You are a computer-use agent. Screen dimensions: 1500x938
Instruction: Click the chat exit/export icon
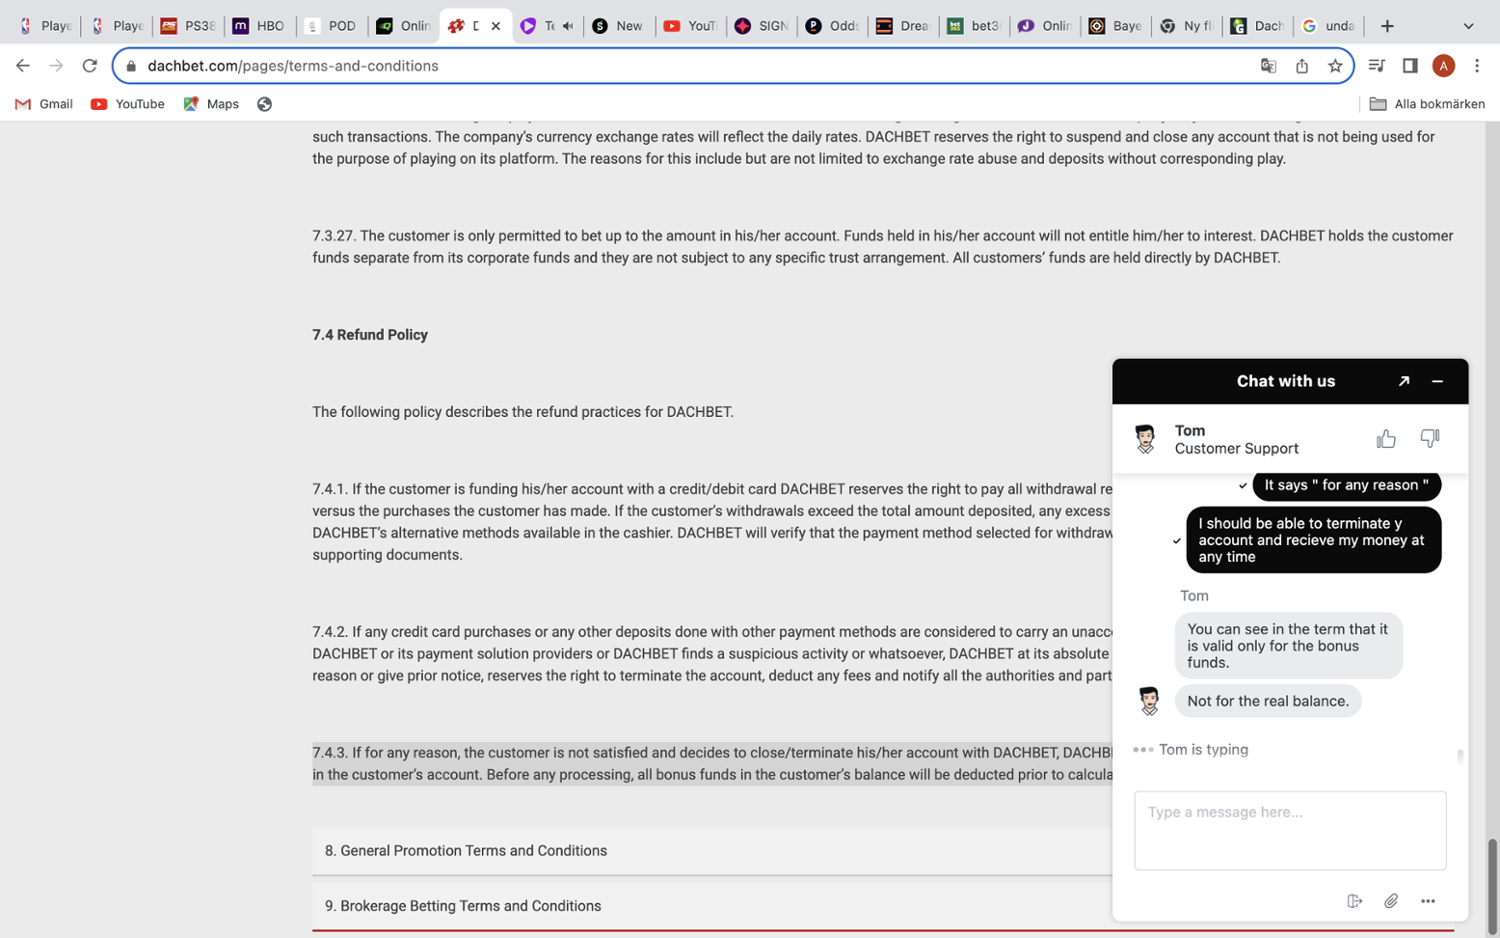(x=1355, y=901)
